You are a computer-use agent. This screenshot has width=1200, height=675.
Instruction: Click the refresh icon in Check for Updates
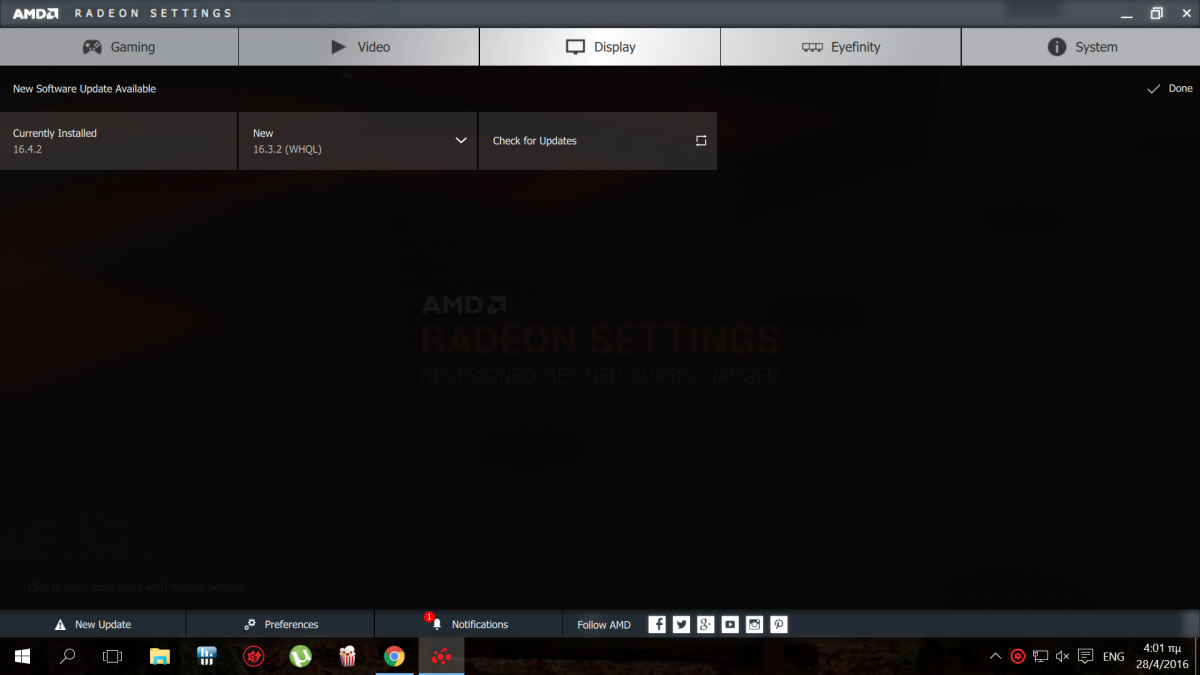coord(701,141)
